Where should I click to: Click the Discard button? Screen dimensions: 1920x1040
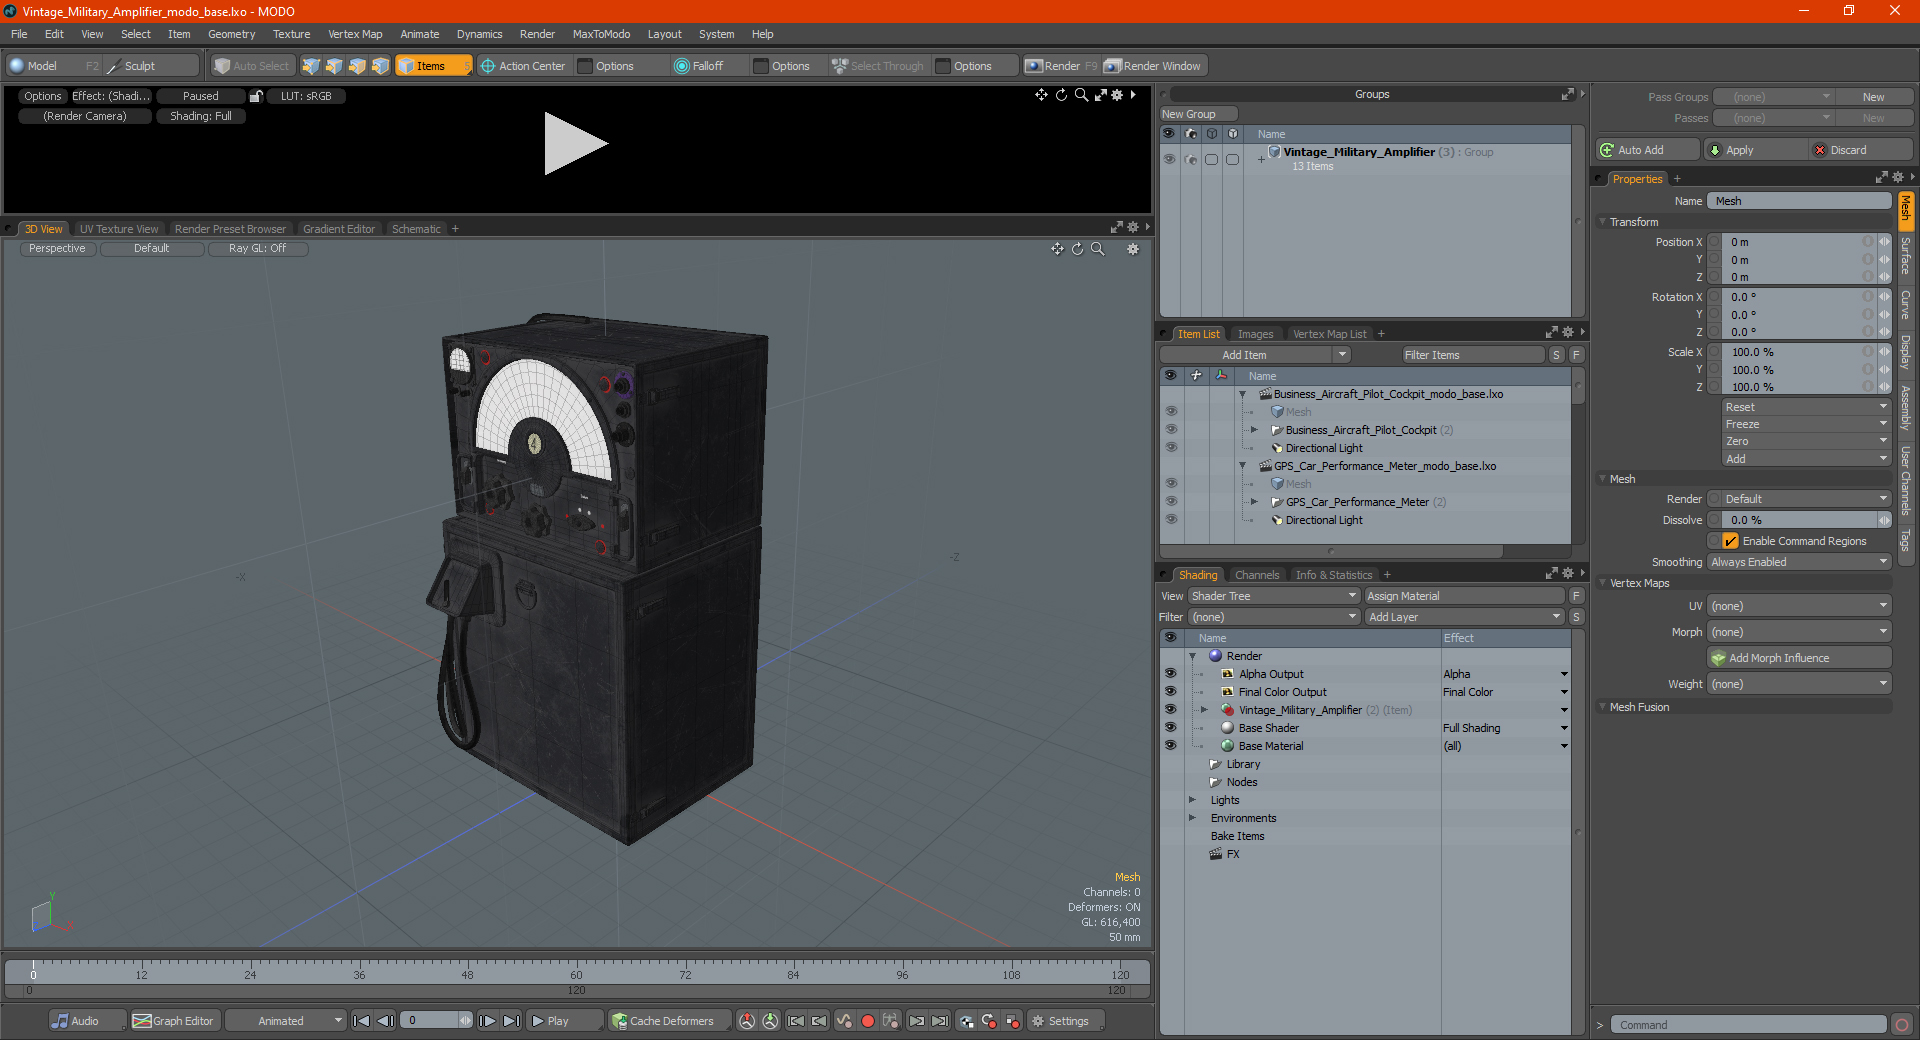tap(1861, 150)
